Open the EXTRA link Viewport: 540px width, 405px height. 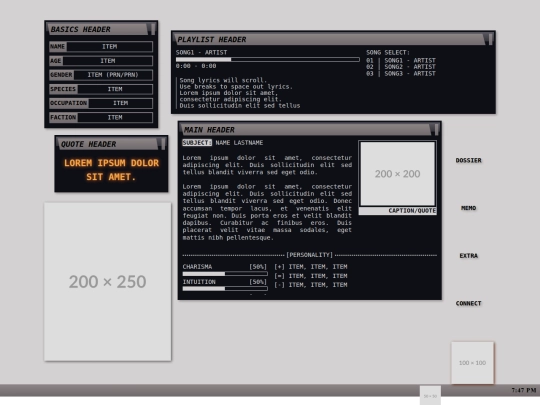coord(468,256)
